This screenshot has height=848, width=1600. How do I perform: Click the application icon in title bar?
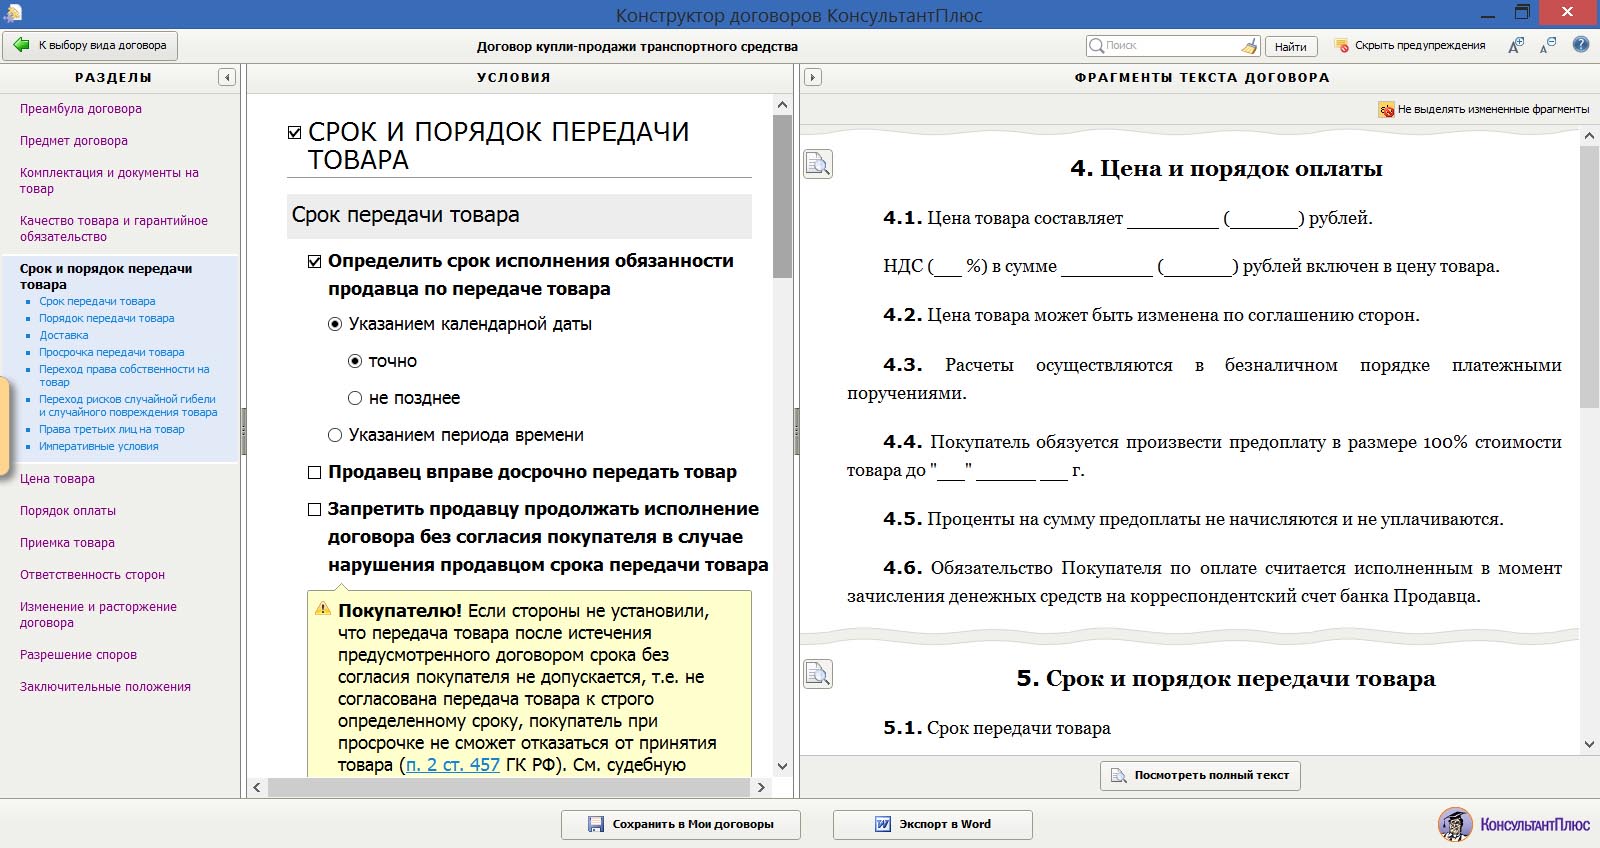coord(12,13)
